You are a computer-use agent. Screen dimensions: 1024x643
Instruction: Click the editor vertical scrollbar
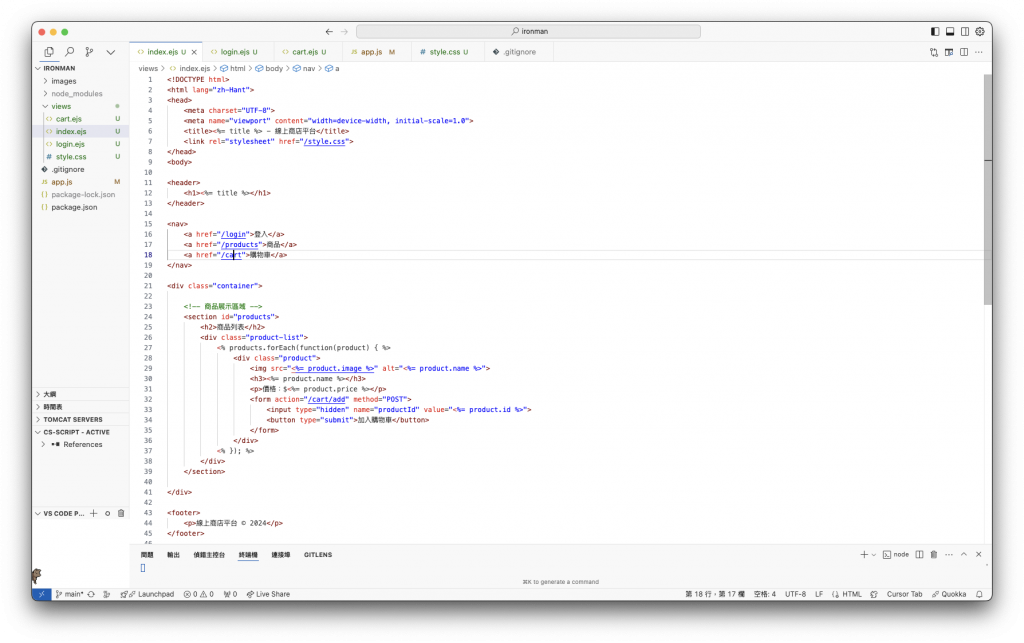987,189
